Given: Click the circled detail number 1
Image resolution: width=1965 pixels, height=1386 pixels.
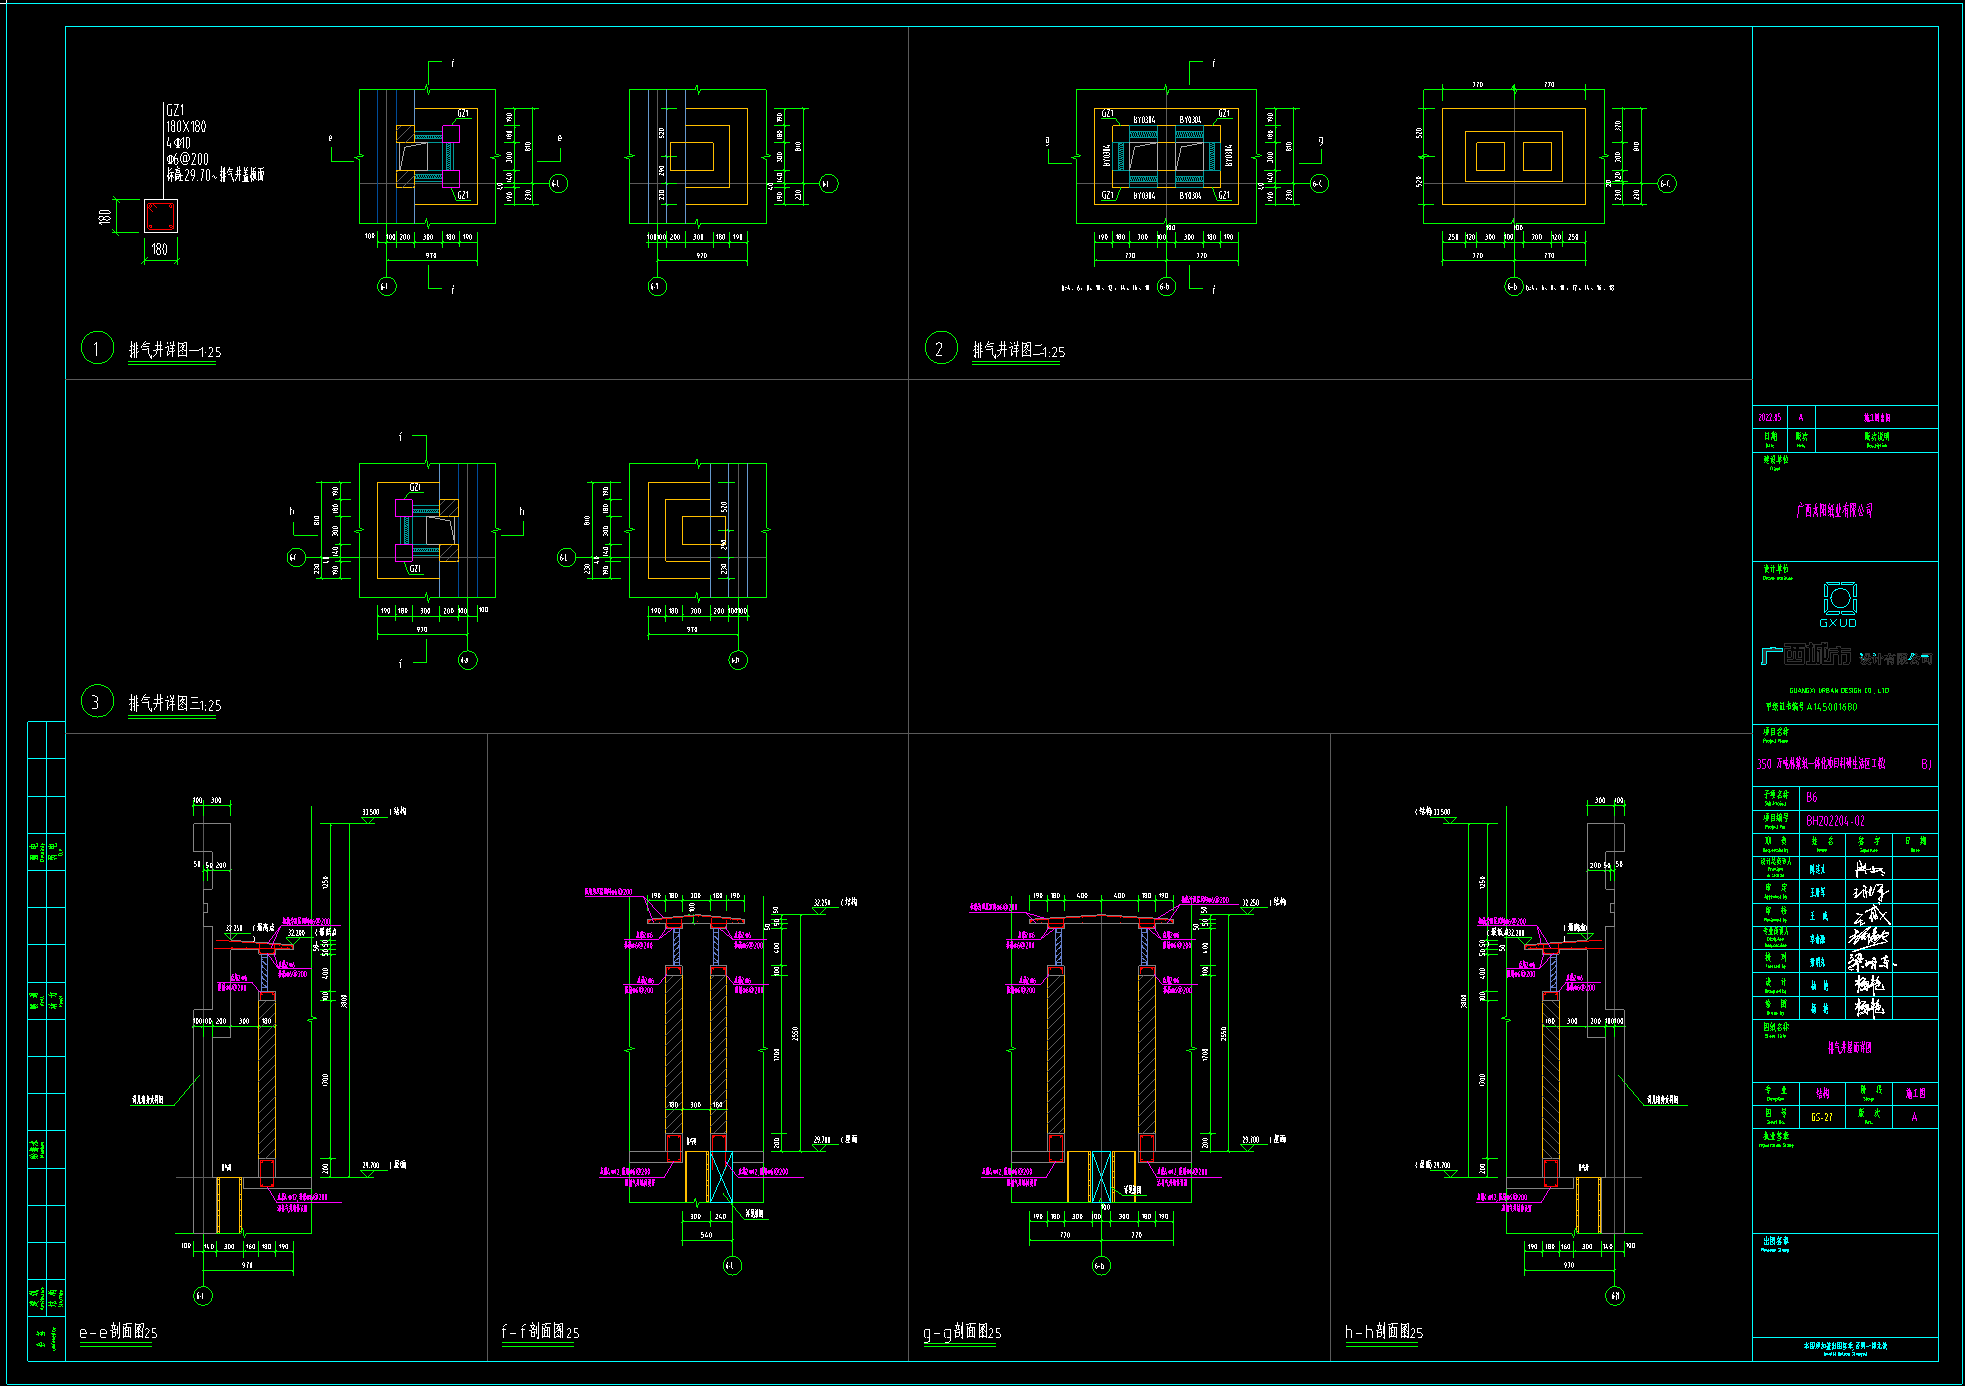Looking at the screenshot, I should pyautogui.click(x=97, y=348).
